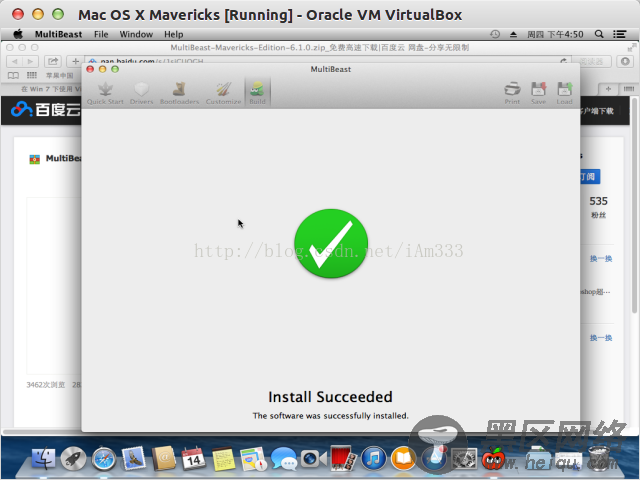Open the Customize section in MultiBeast
Viewport: 640px width, 480px height.
tap(223, 93)
